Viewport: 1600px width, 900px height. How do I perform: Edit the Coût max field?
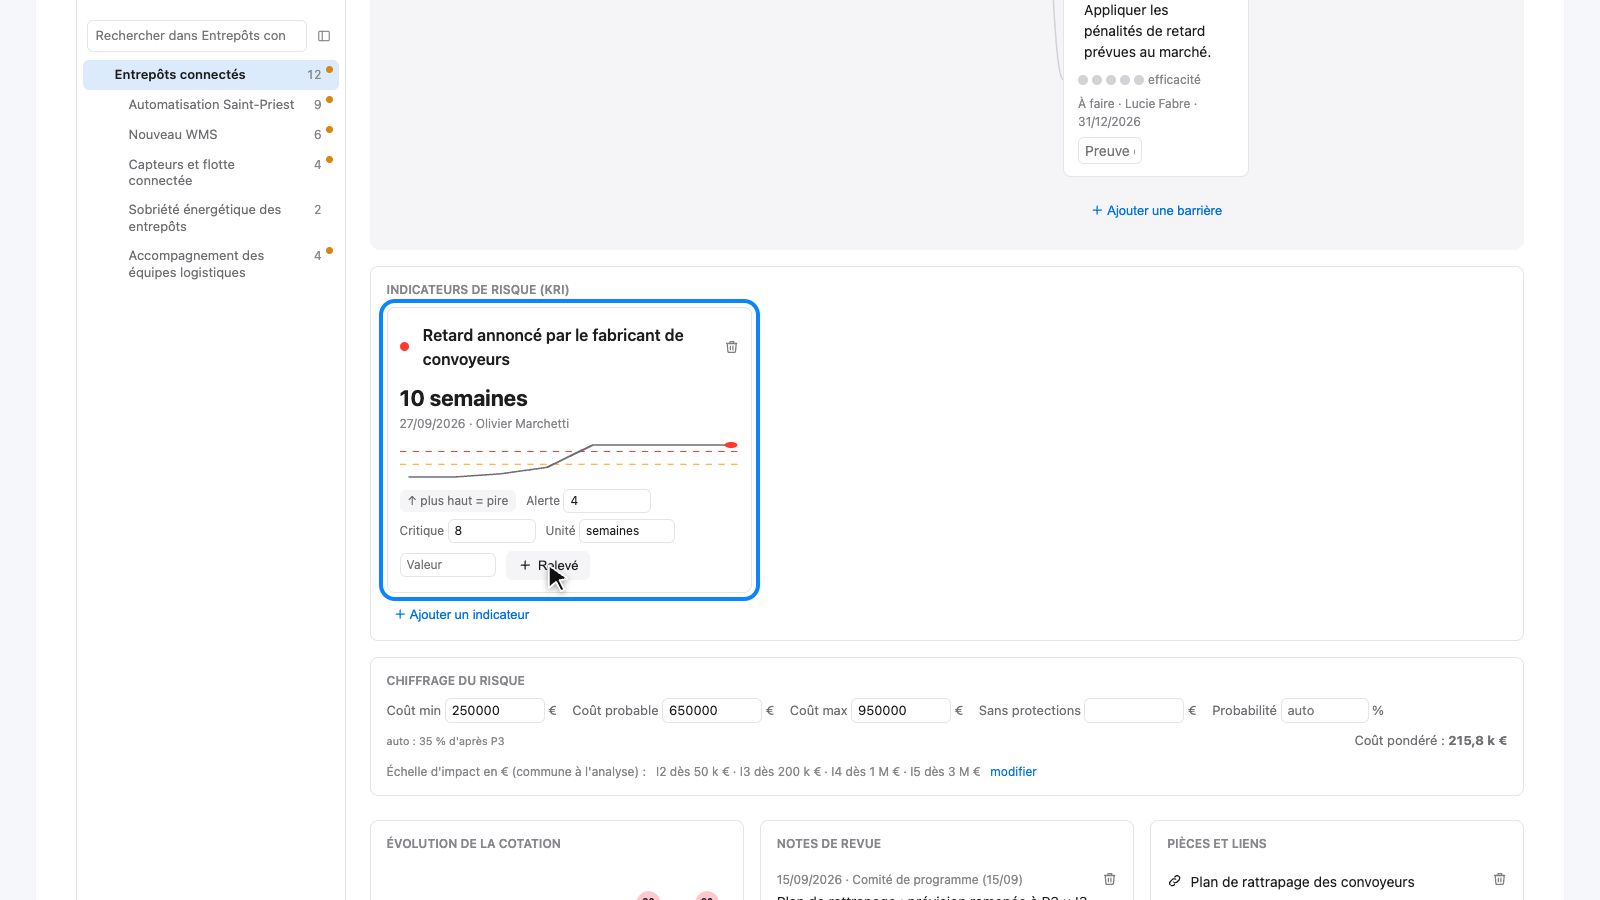coord(901,711)
